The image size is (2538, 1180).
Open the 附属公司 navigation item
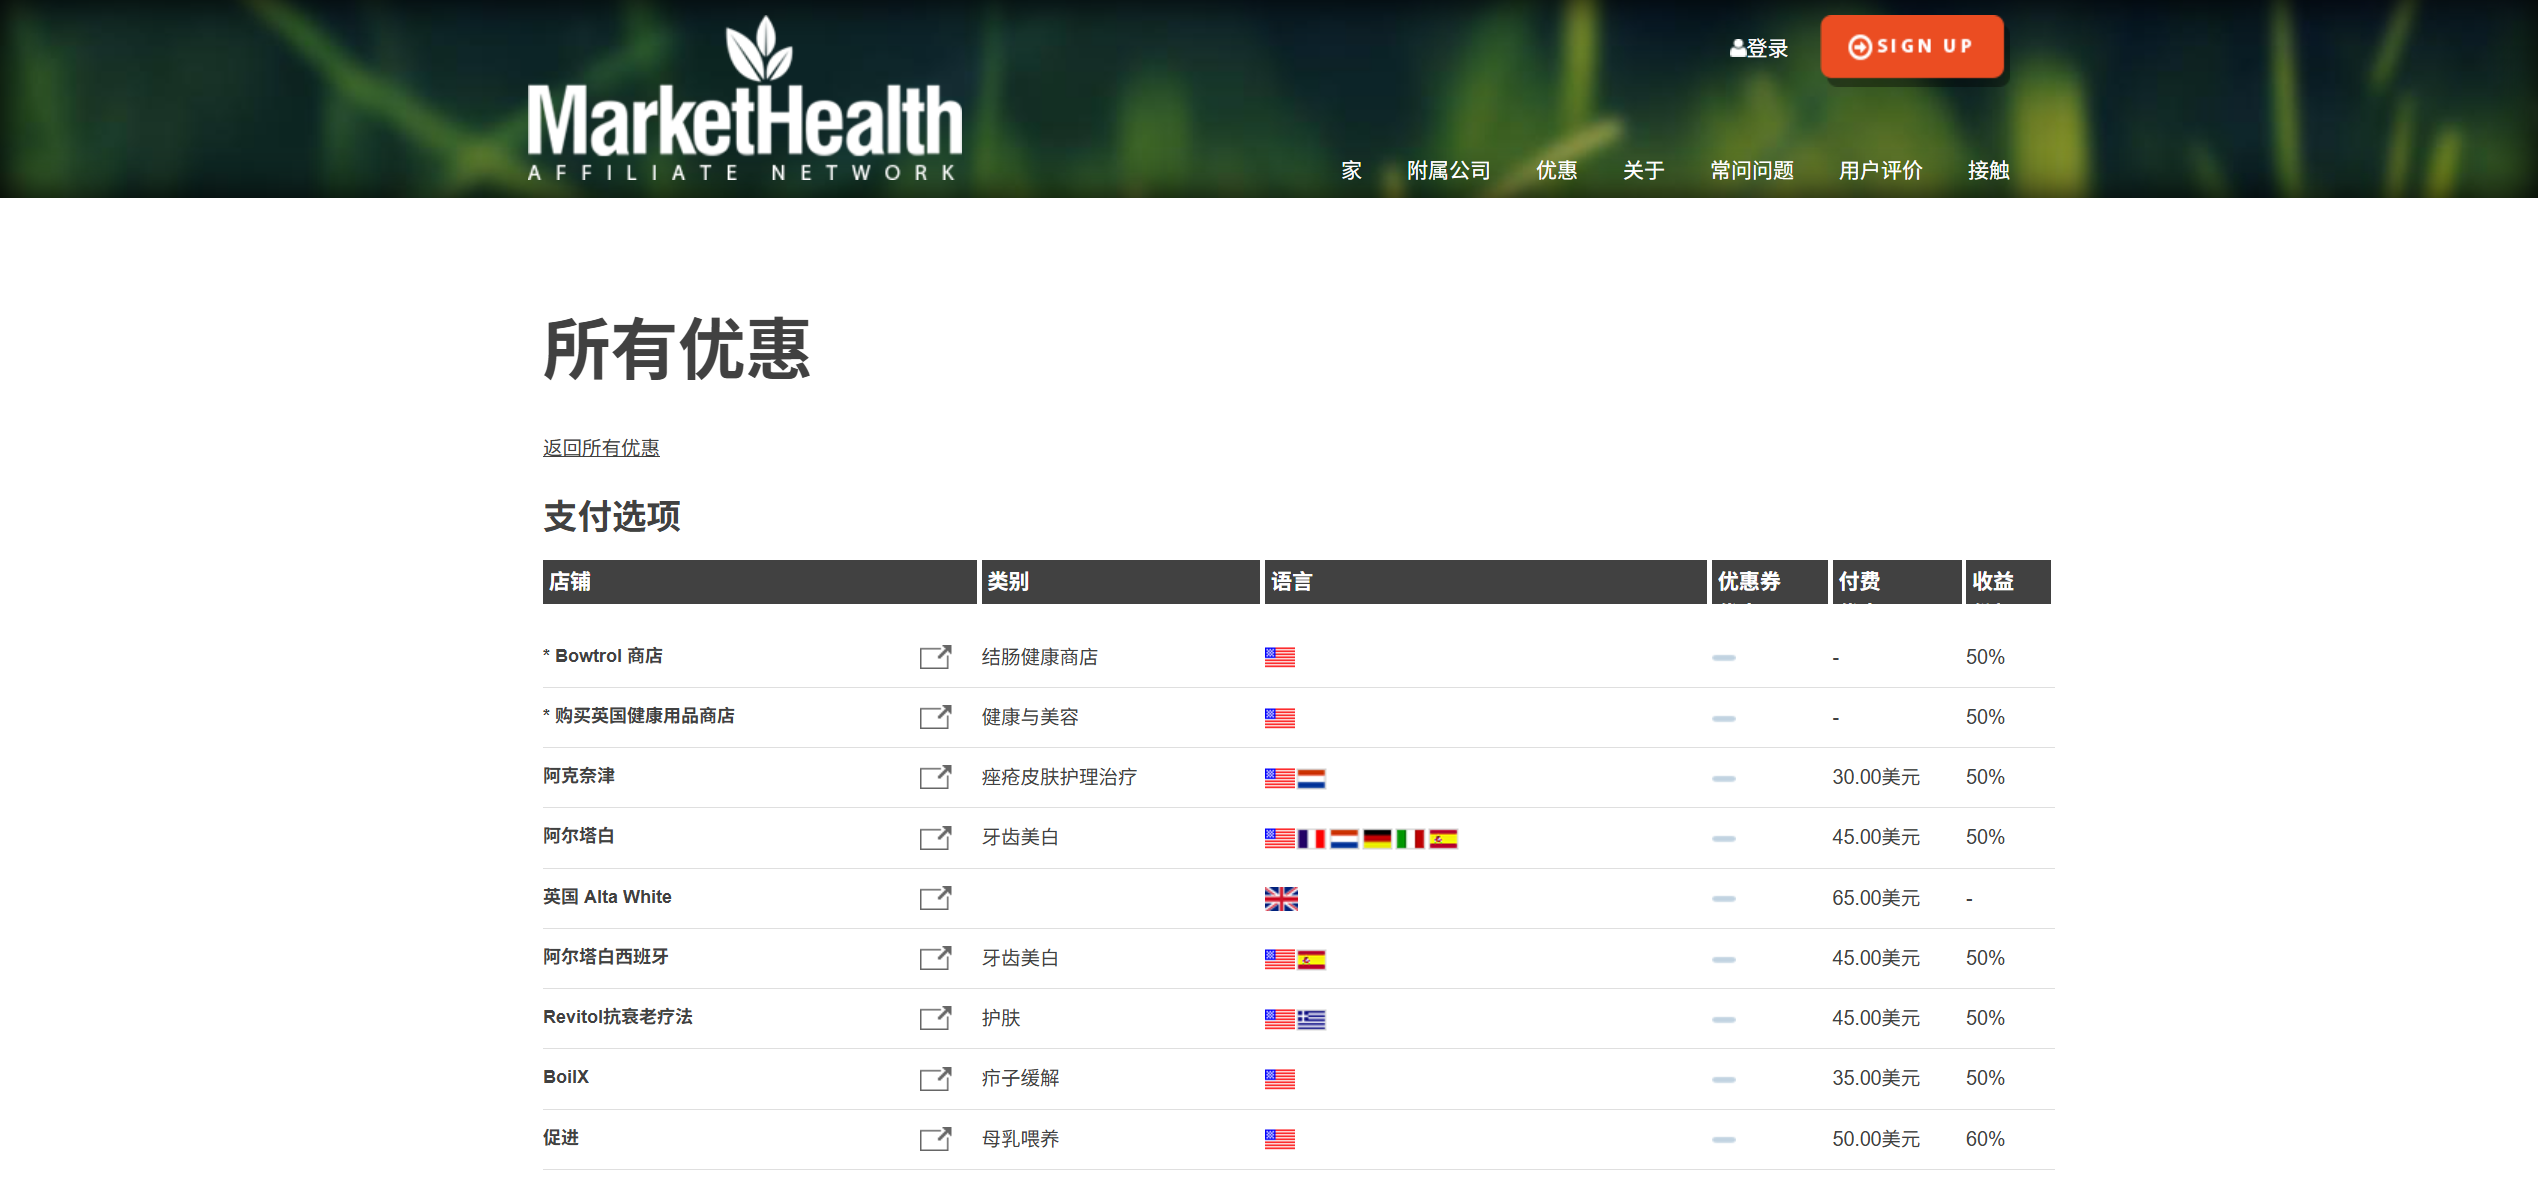(1449, 171)
